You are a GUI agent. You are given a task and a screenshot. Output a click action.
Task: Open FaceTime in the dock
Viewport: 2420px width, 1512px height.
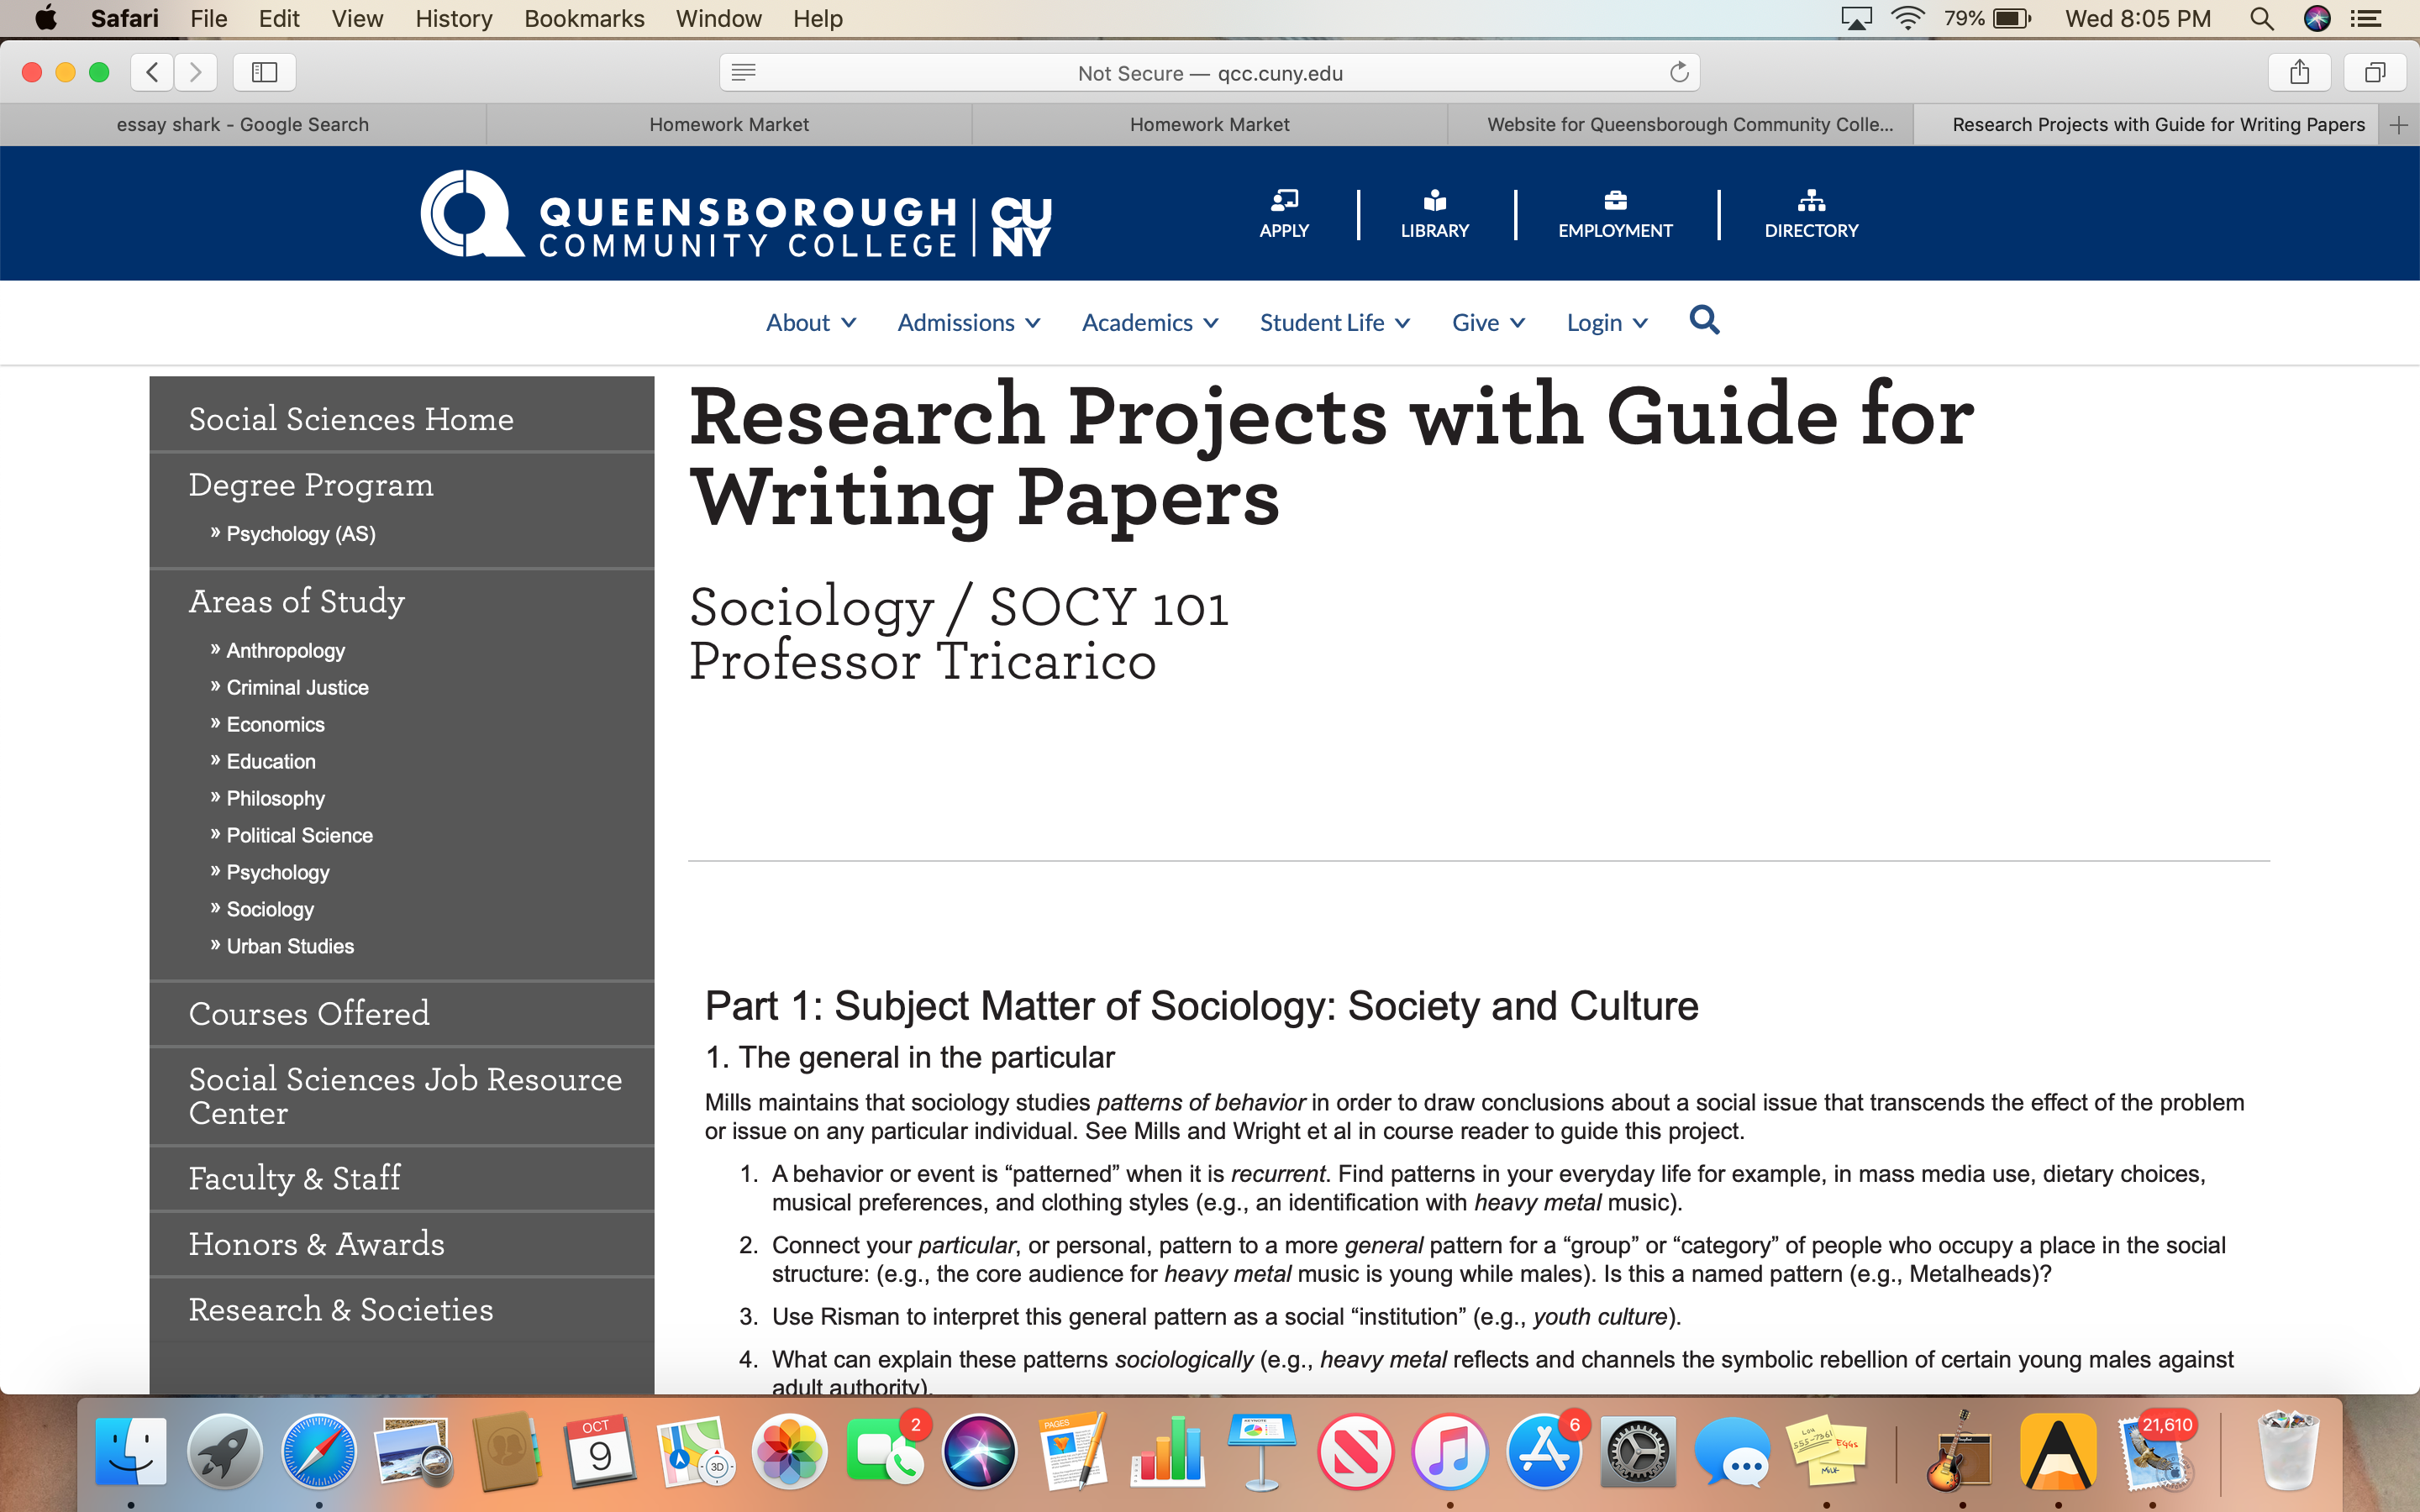(884, 1451)
